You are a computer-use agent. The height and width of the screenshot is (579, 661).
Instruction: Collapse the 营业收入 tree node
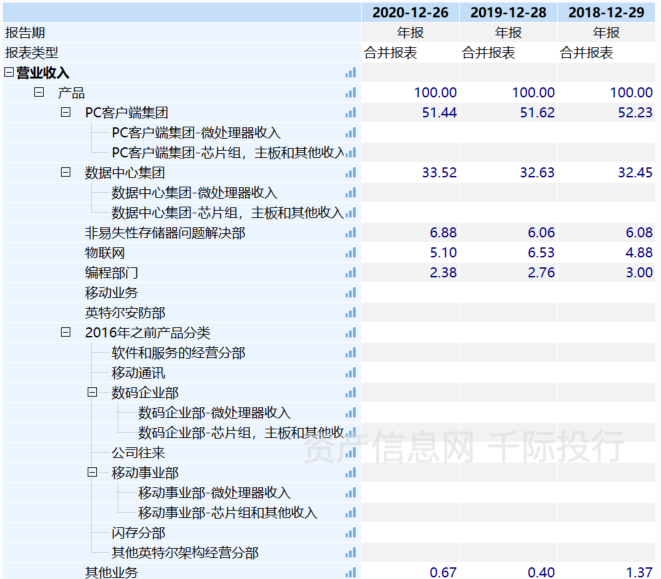click(x=9, y=73)
